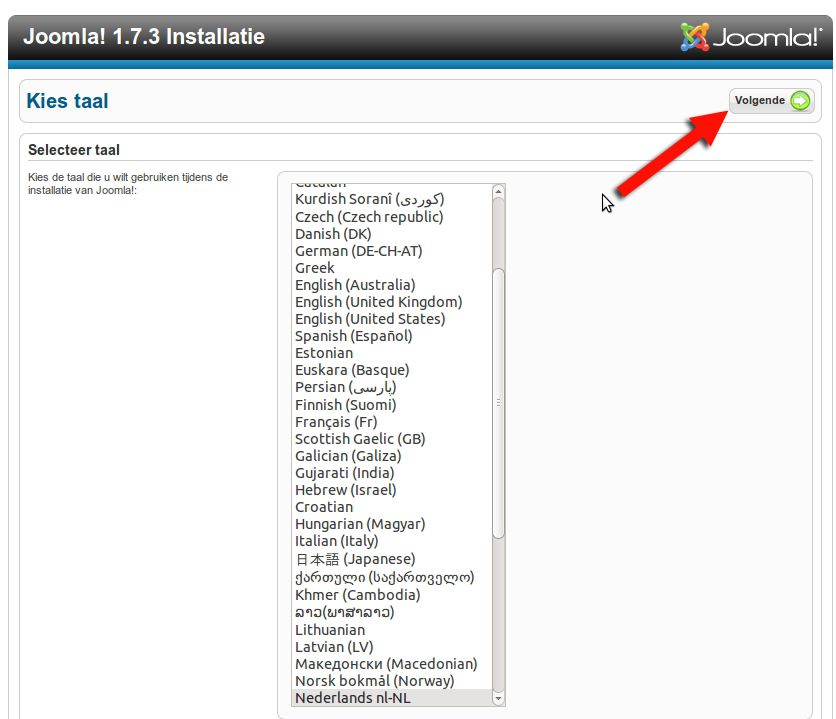Select the Lao language option
The image size is (836, 719).
[392, 612]
